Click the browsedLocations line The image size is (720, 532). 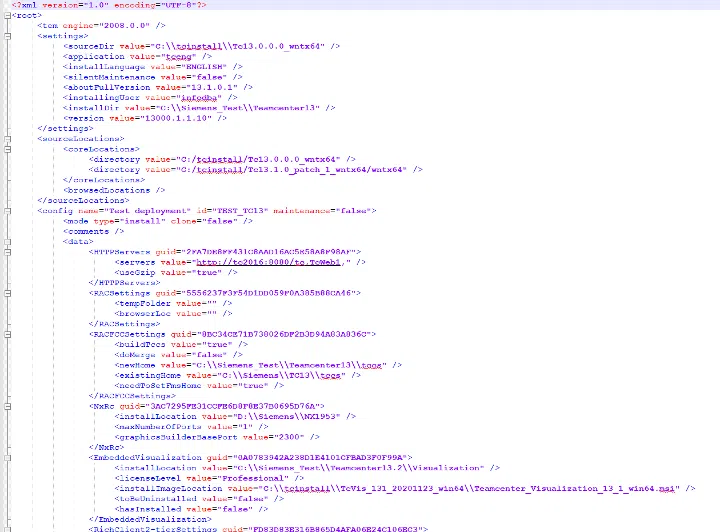114,190
